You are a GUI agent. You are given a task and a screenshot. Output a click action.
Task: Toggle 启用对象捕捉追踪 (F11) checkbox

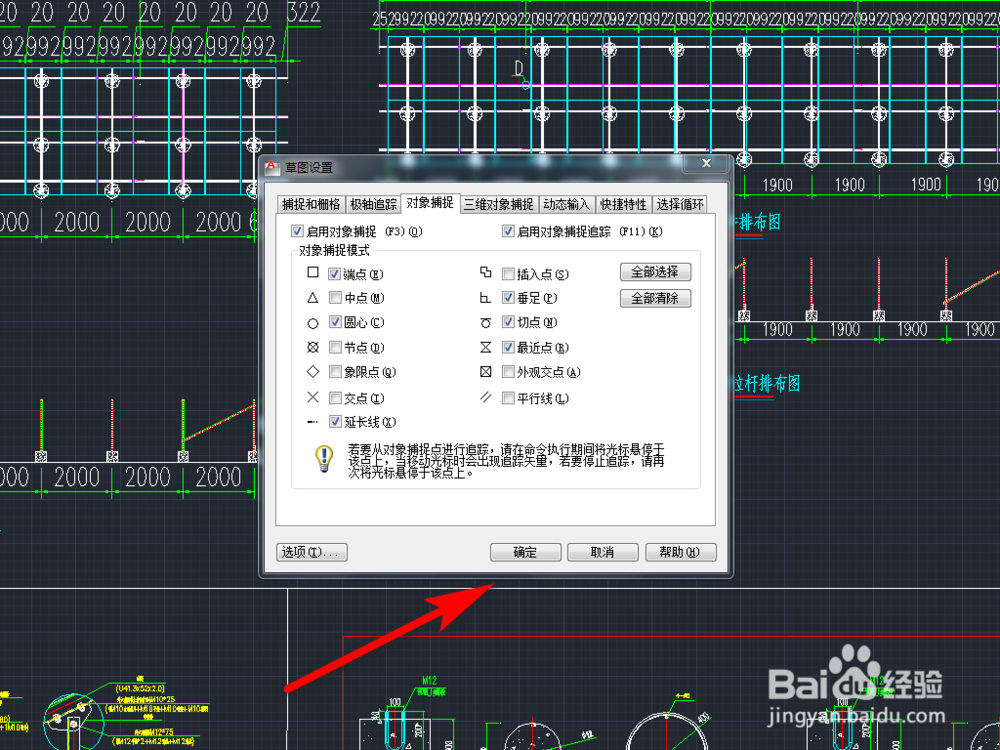coord(508,232)
